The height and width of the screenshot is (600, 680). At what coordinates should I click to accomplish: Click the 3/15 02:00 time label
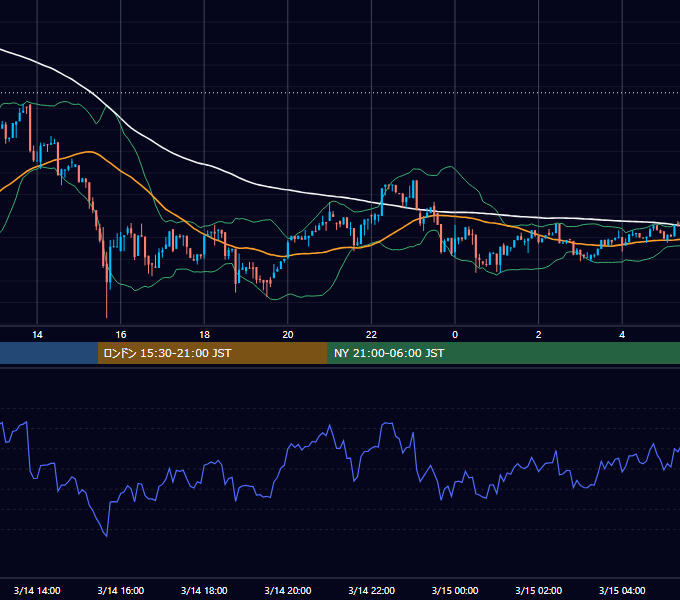[539, 590]
